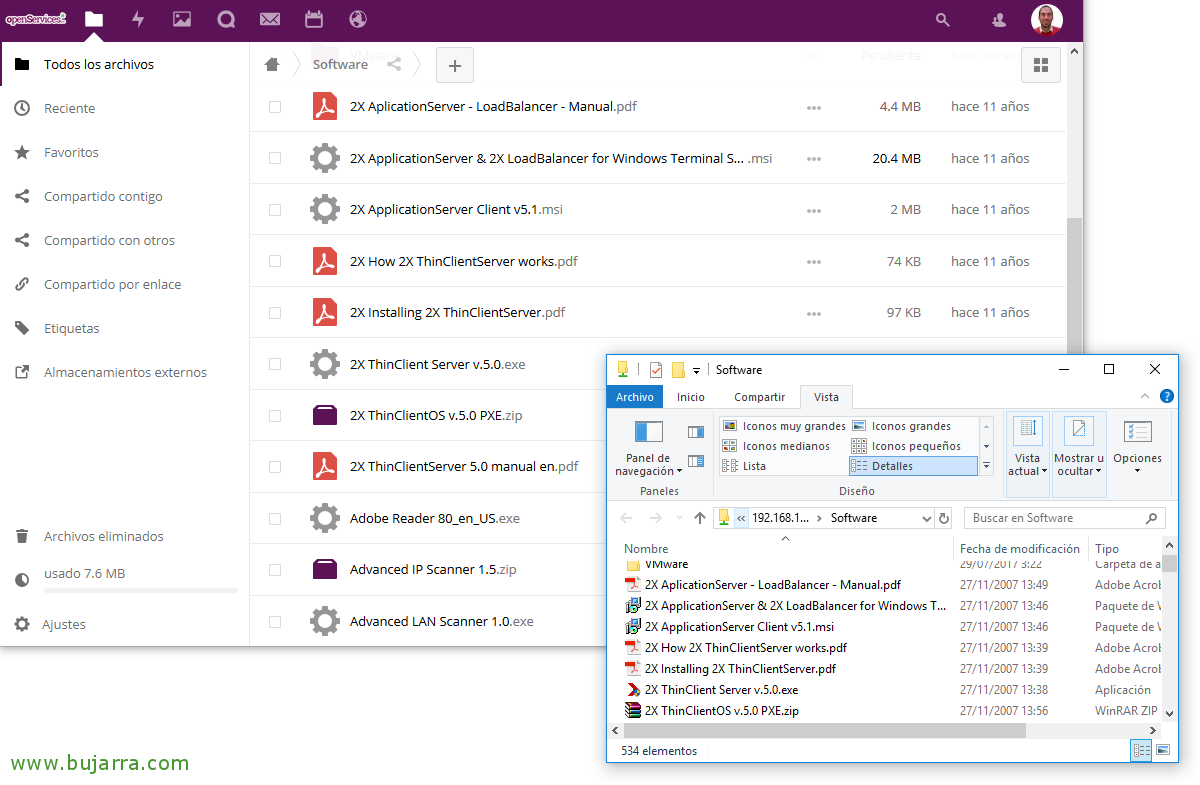Click the horizontal scrollbar in the Explorer window
This screenshot has width=1200, height=785.
(x=820, y=730)
